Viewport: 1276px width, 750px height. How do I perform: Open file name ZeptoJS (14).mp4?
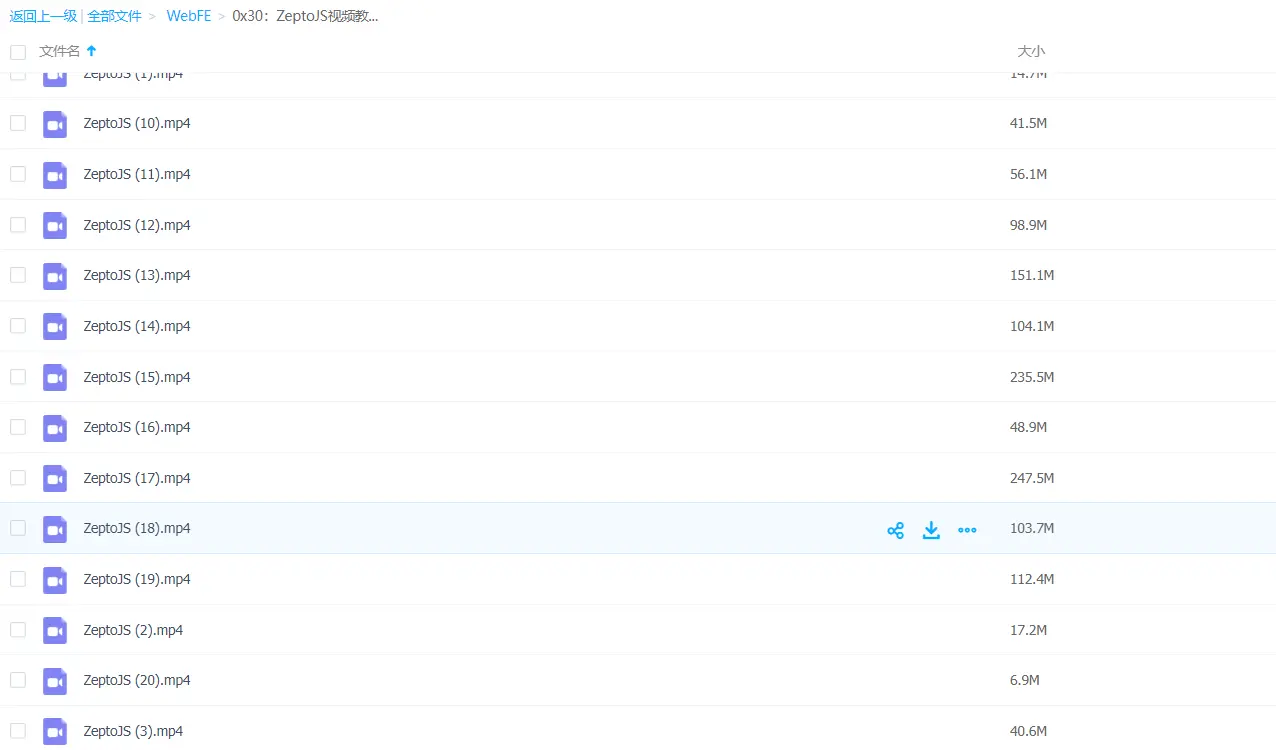[137, 326]
